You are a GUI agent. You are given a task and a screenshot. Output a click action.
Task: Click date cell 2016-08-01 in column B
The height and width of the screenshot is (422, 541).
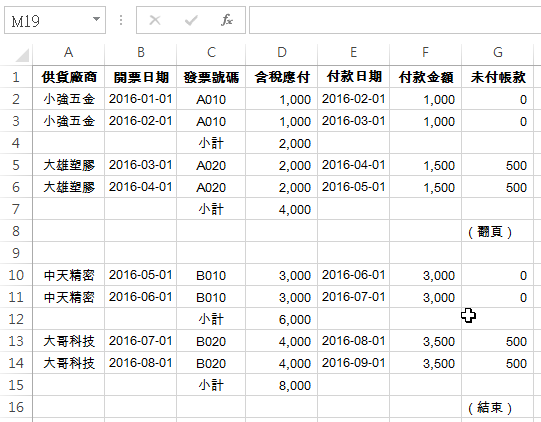tap(140, 363)
